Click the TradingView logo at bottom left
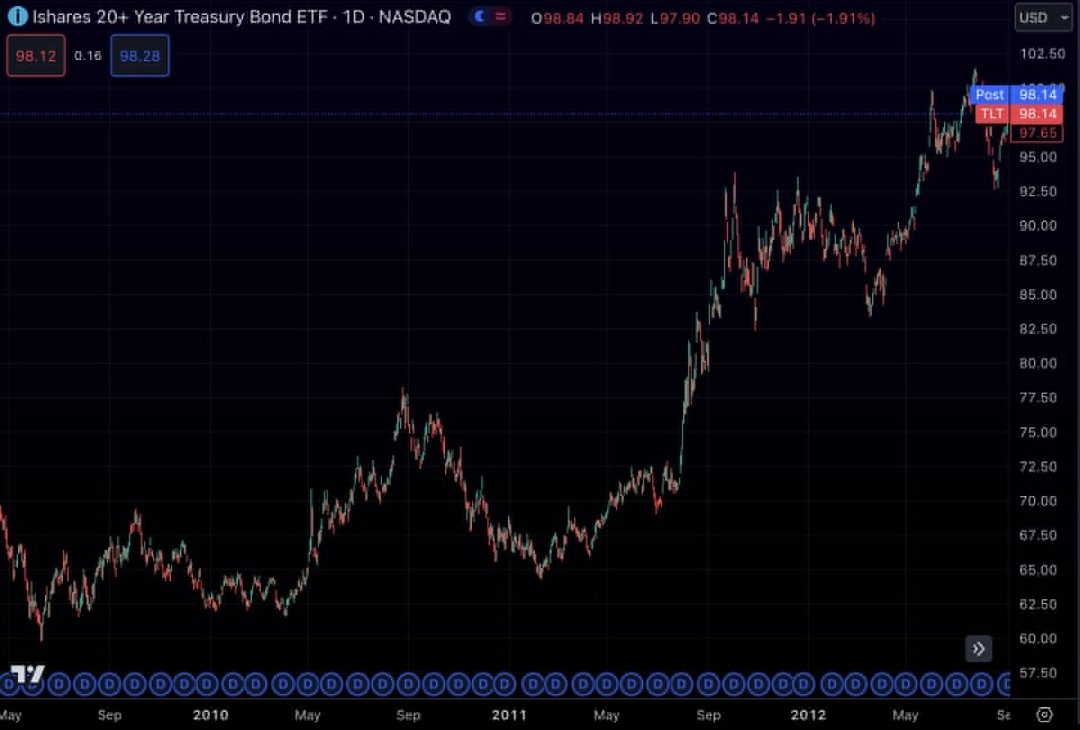The height and width of the screenshot is (730, 1080). (28, 674)
